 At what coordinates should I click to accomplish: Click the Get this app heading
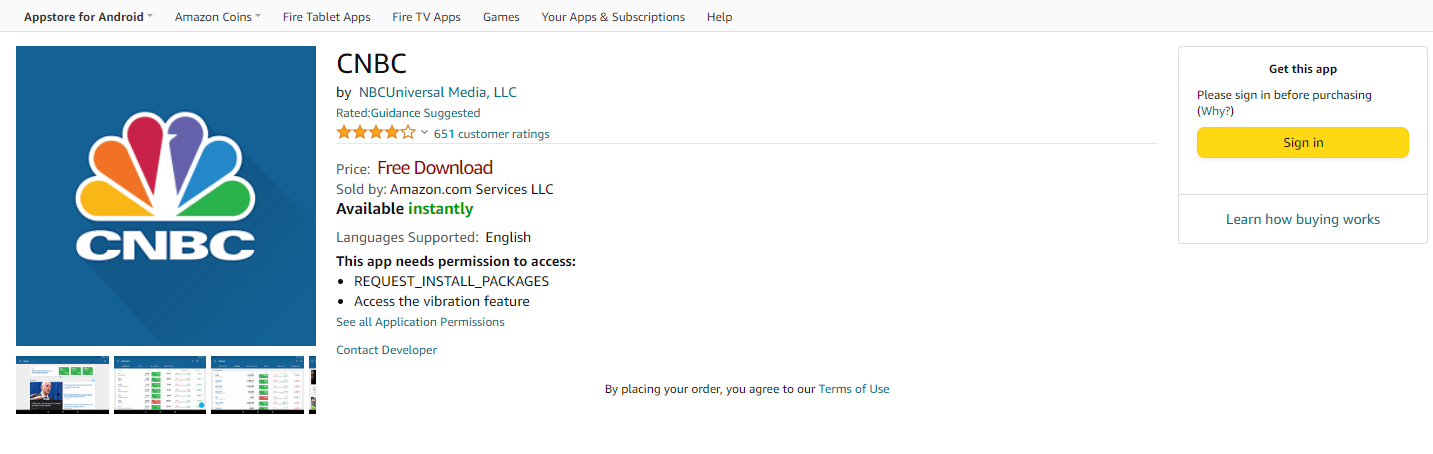[1303, 69]
